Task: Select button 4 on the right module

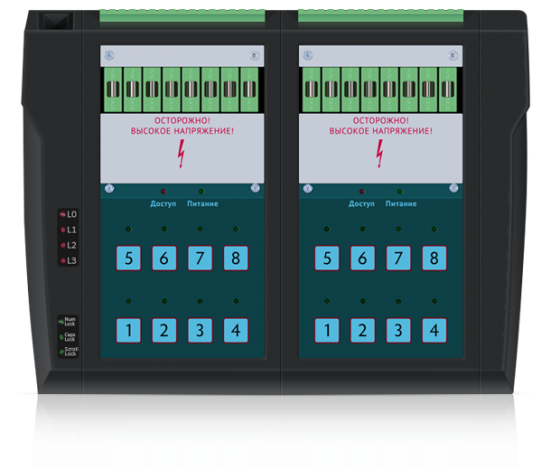Action: [434, 330]
